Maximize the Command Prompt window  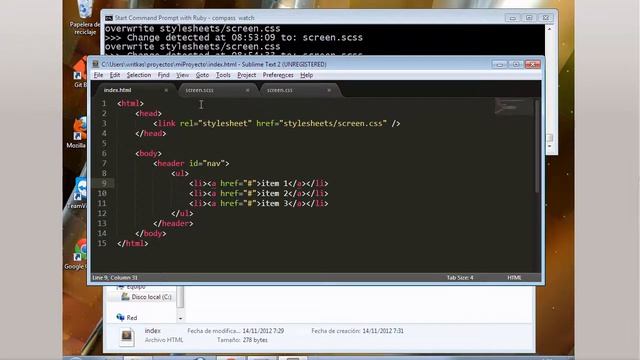pyautogui.click(x=529, y=18)
